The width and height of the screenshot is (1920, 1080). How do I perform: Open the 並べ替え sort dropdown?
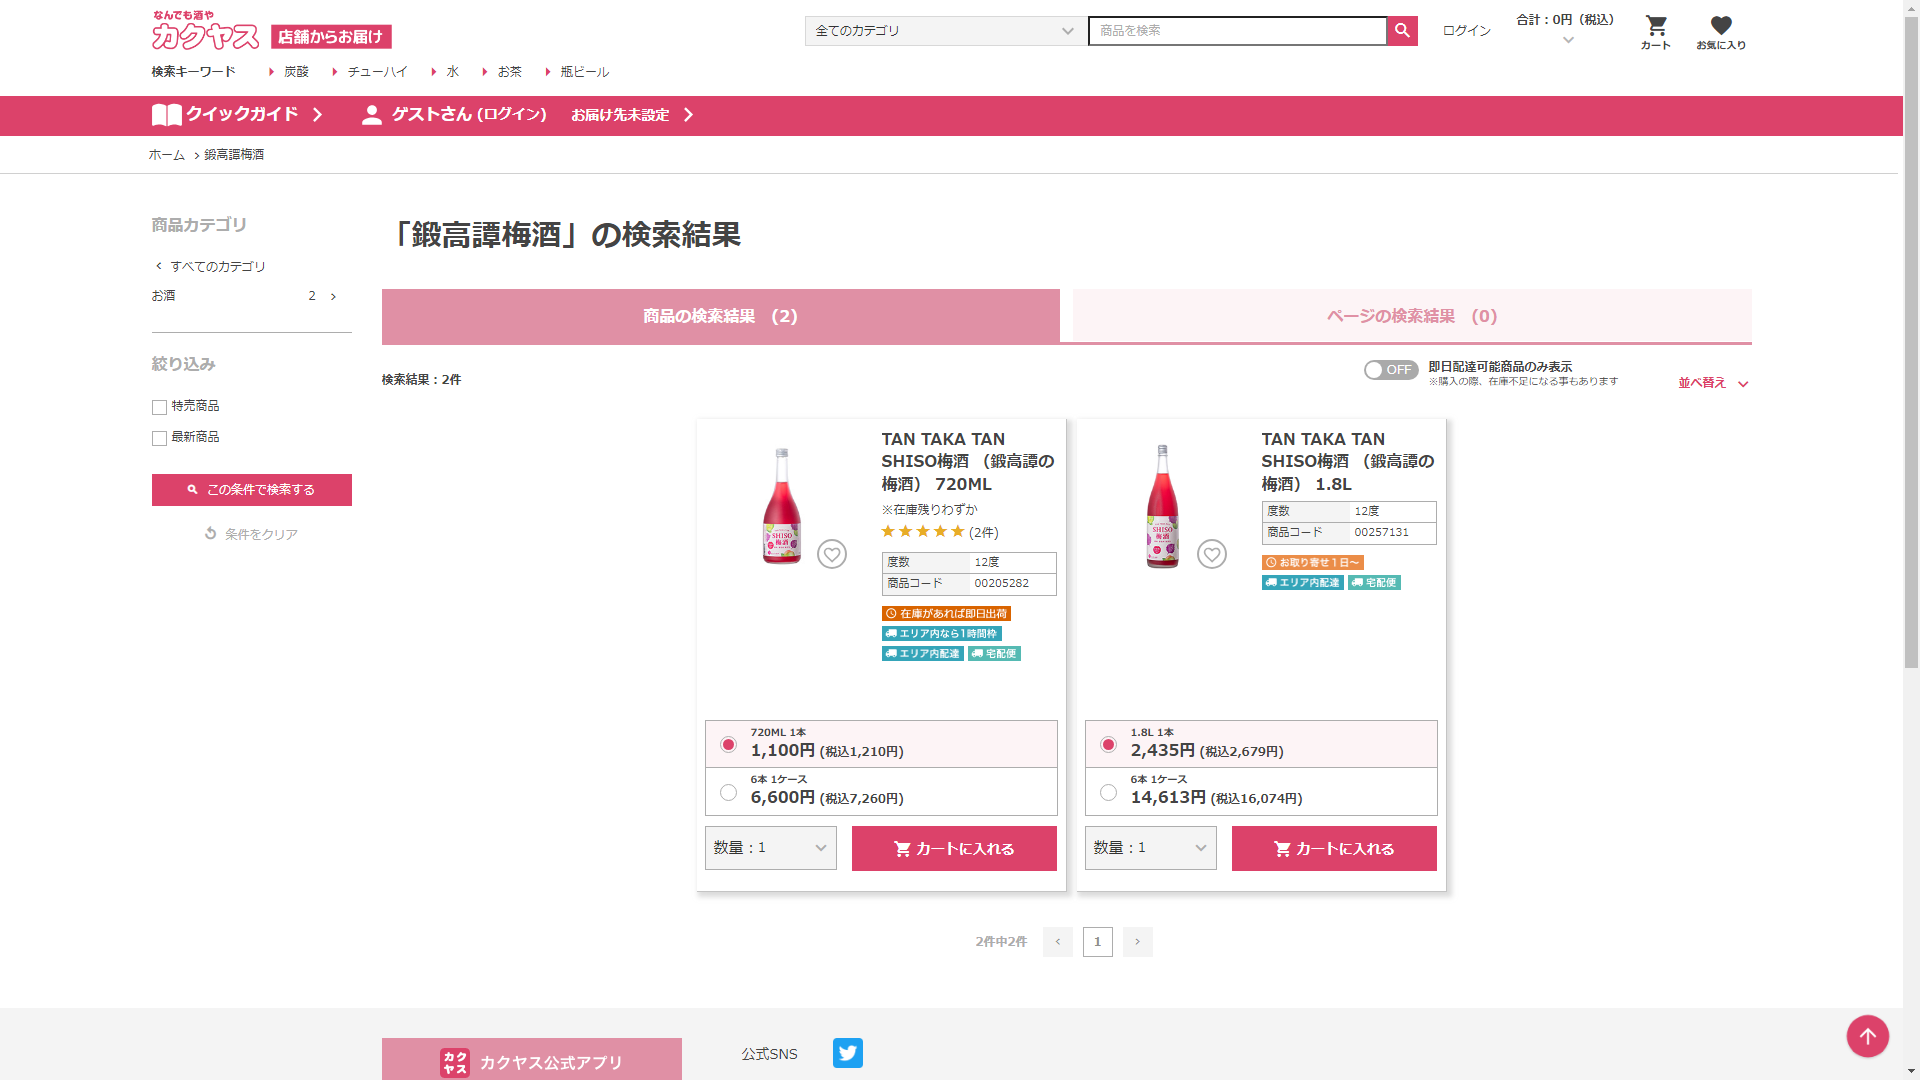tap(1713, 383)
